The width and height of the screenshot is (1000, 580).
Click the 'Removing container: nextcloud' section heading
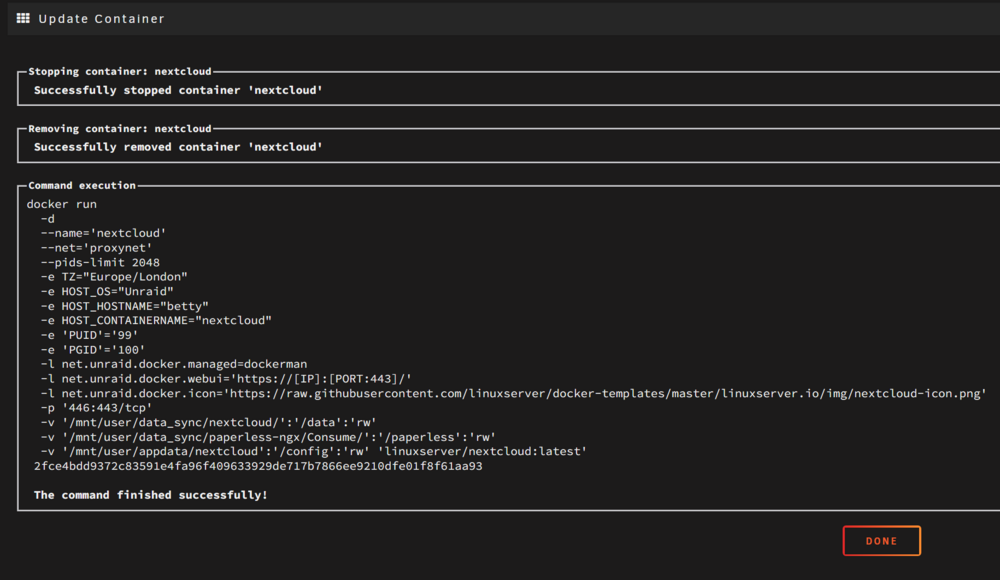tap(120, 128)
